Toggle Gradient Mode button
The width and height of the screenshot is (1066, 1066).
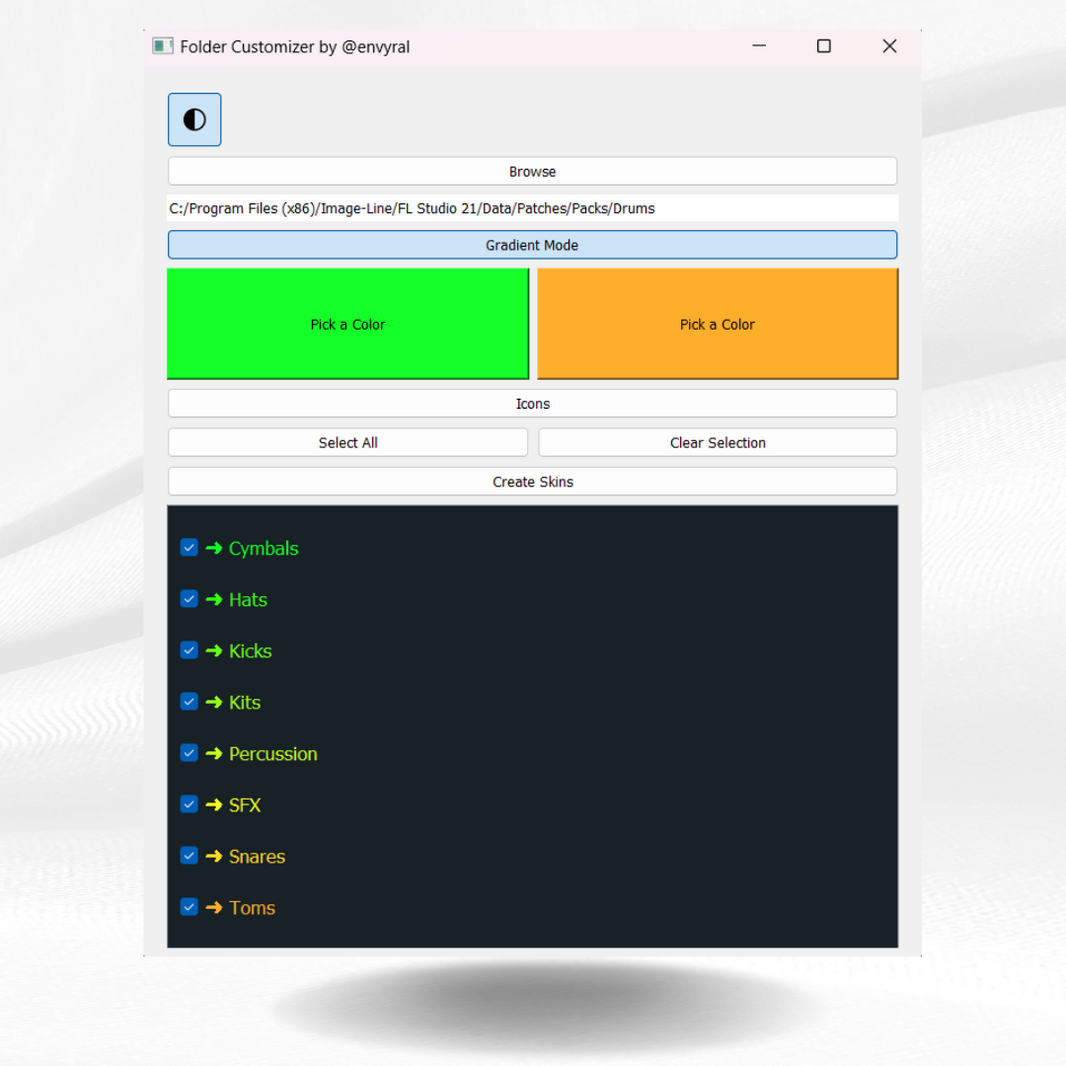(x=532, y=245)
